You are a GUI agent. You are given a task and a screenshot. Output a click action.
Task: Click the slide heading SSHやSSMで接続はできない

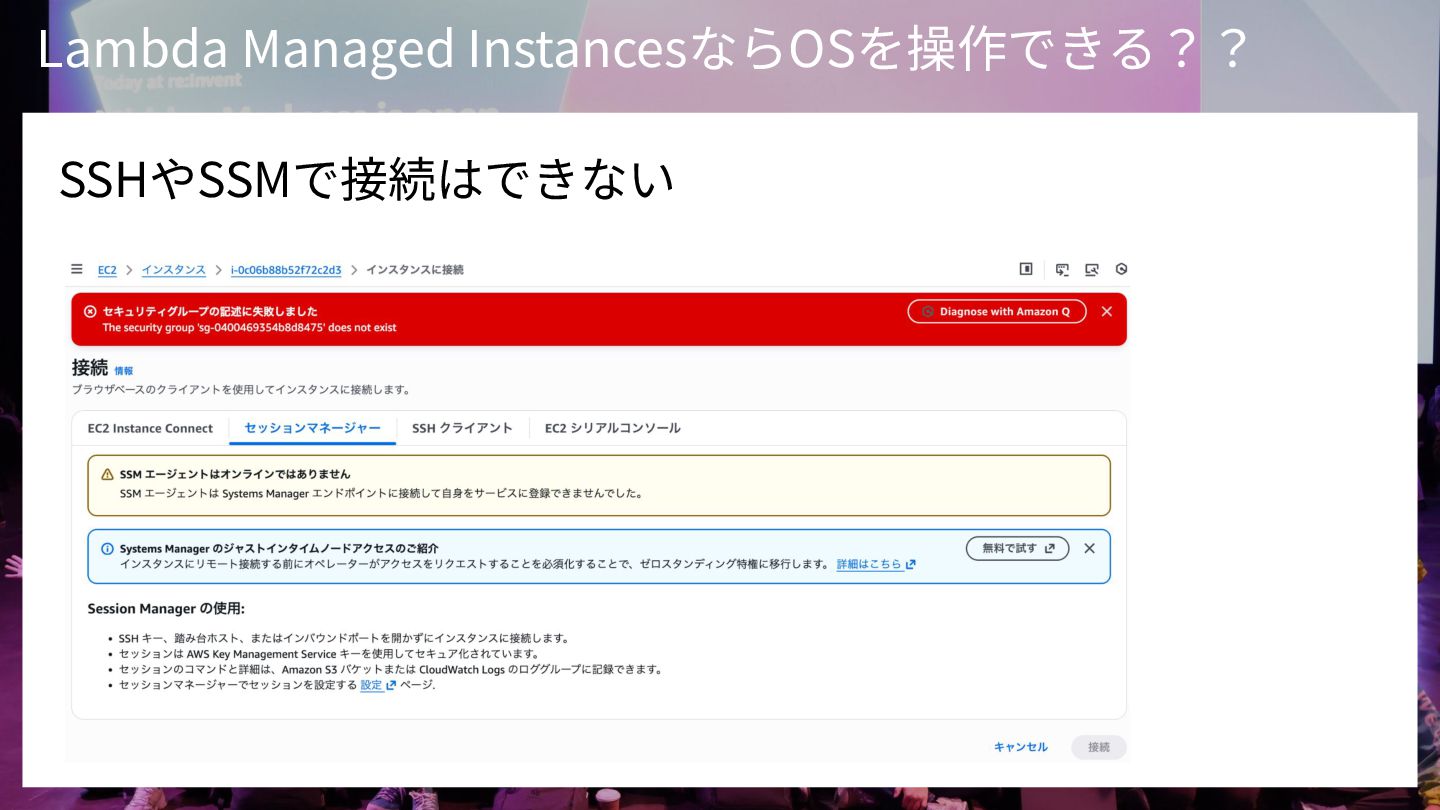[367, 179]
